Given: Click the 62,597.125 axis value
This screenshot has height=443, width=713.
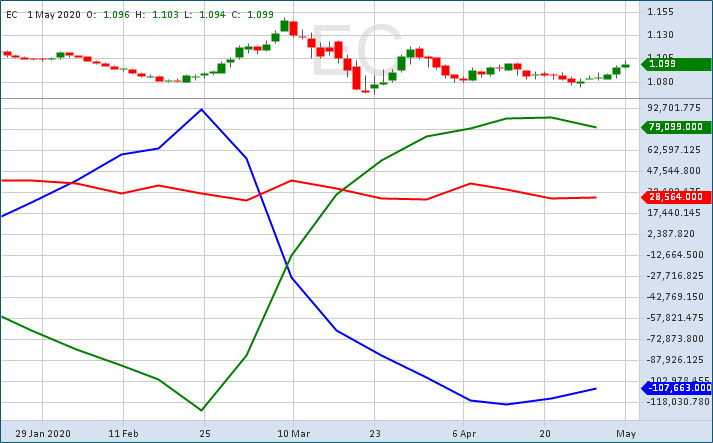Looking at the screenshot, I should coord(674,150).
